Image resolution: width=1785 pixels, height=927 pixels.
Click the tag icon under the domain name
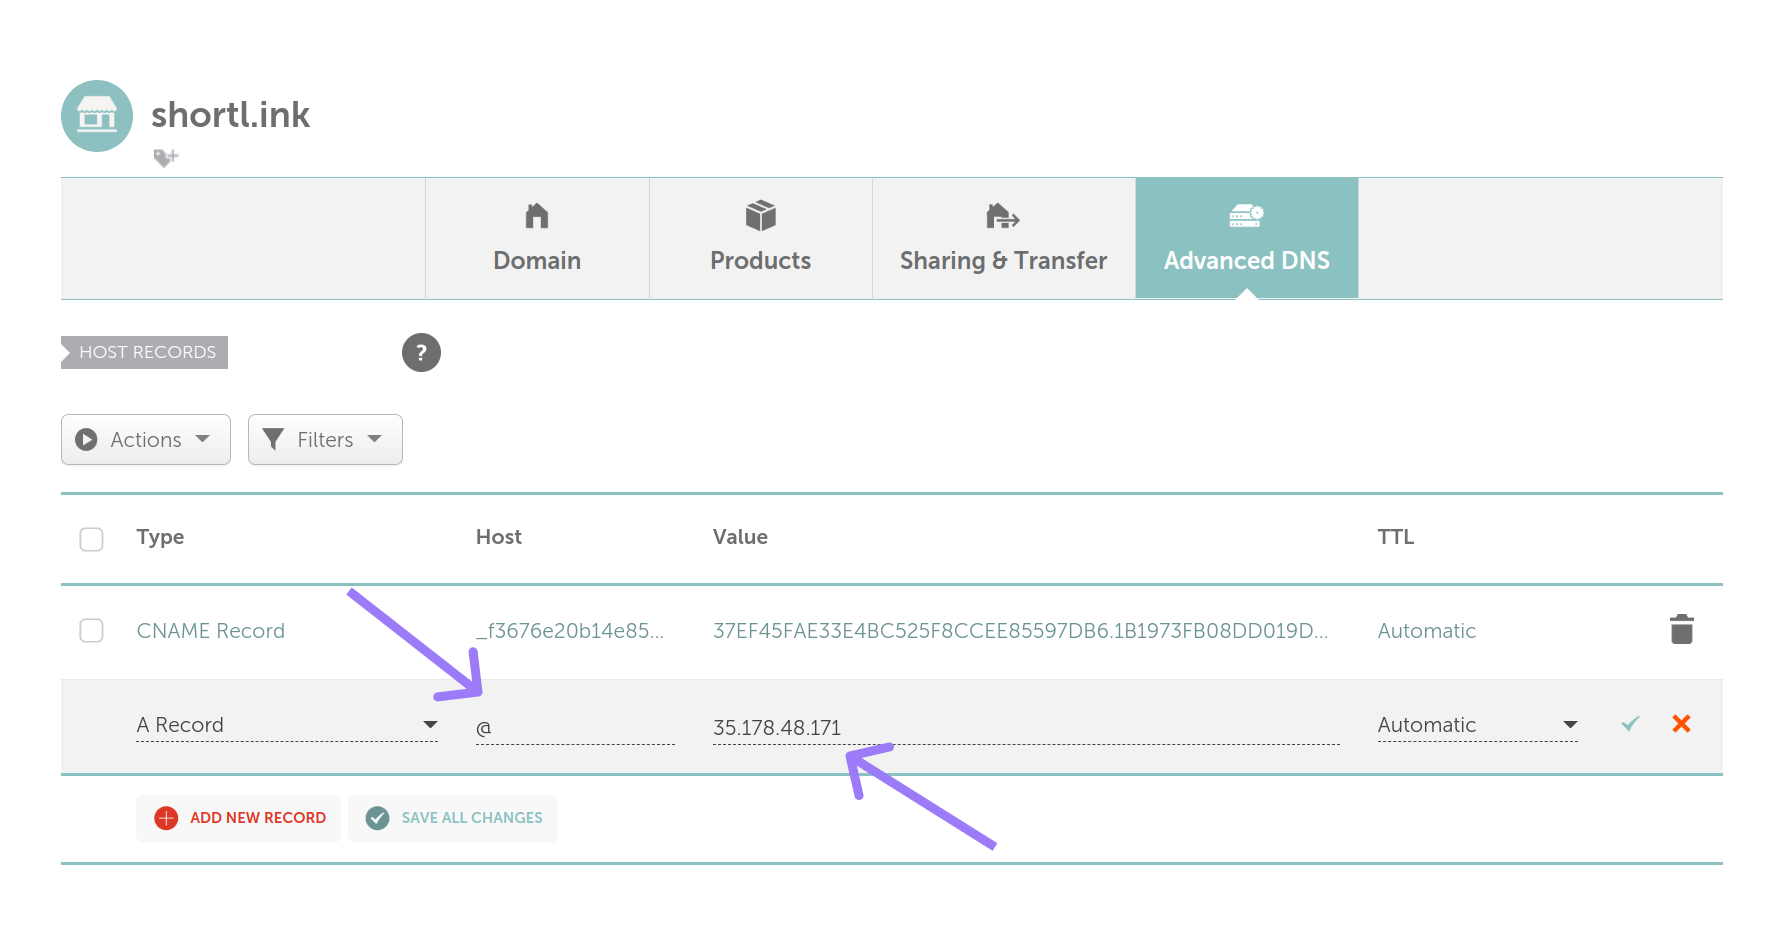(x=165, y=157)
